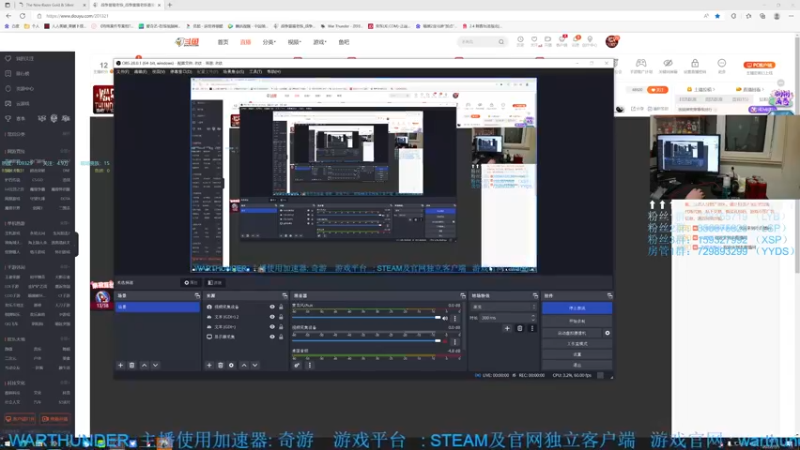Move source up in Sources panel
This screenshot has height=450, width=800.
[243, 365]
